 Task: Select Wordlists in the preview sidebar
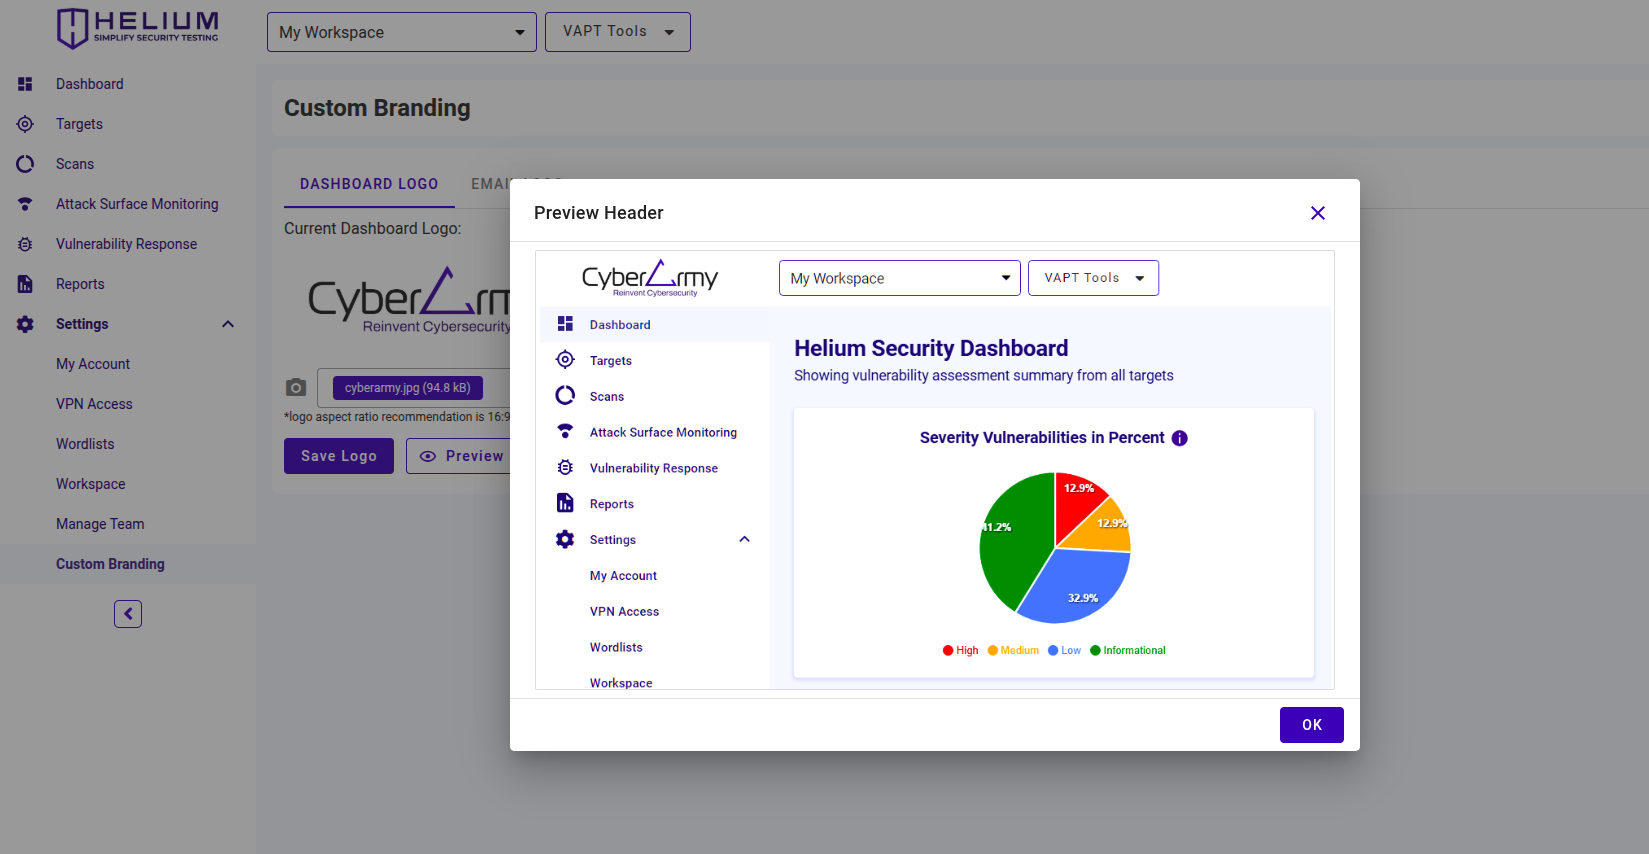pos(616,648)
